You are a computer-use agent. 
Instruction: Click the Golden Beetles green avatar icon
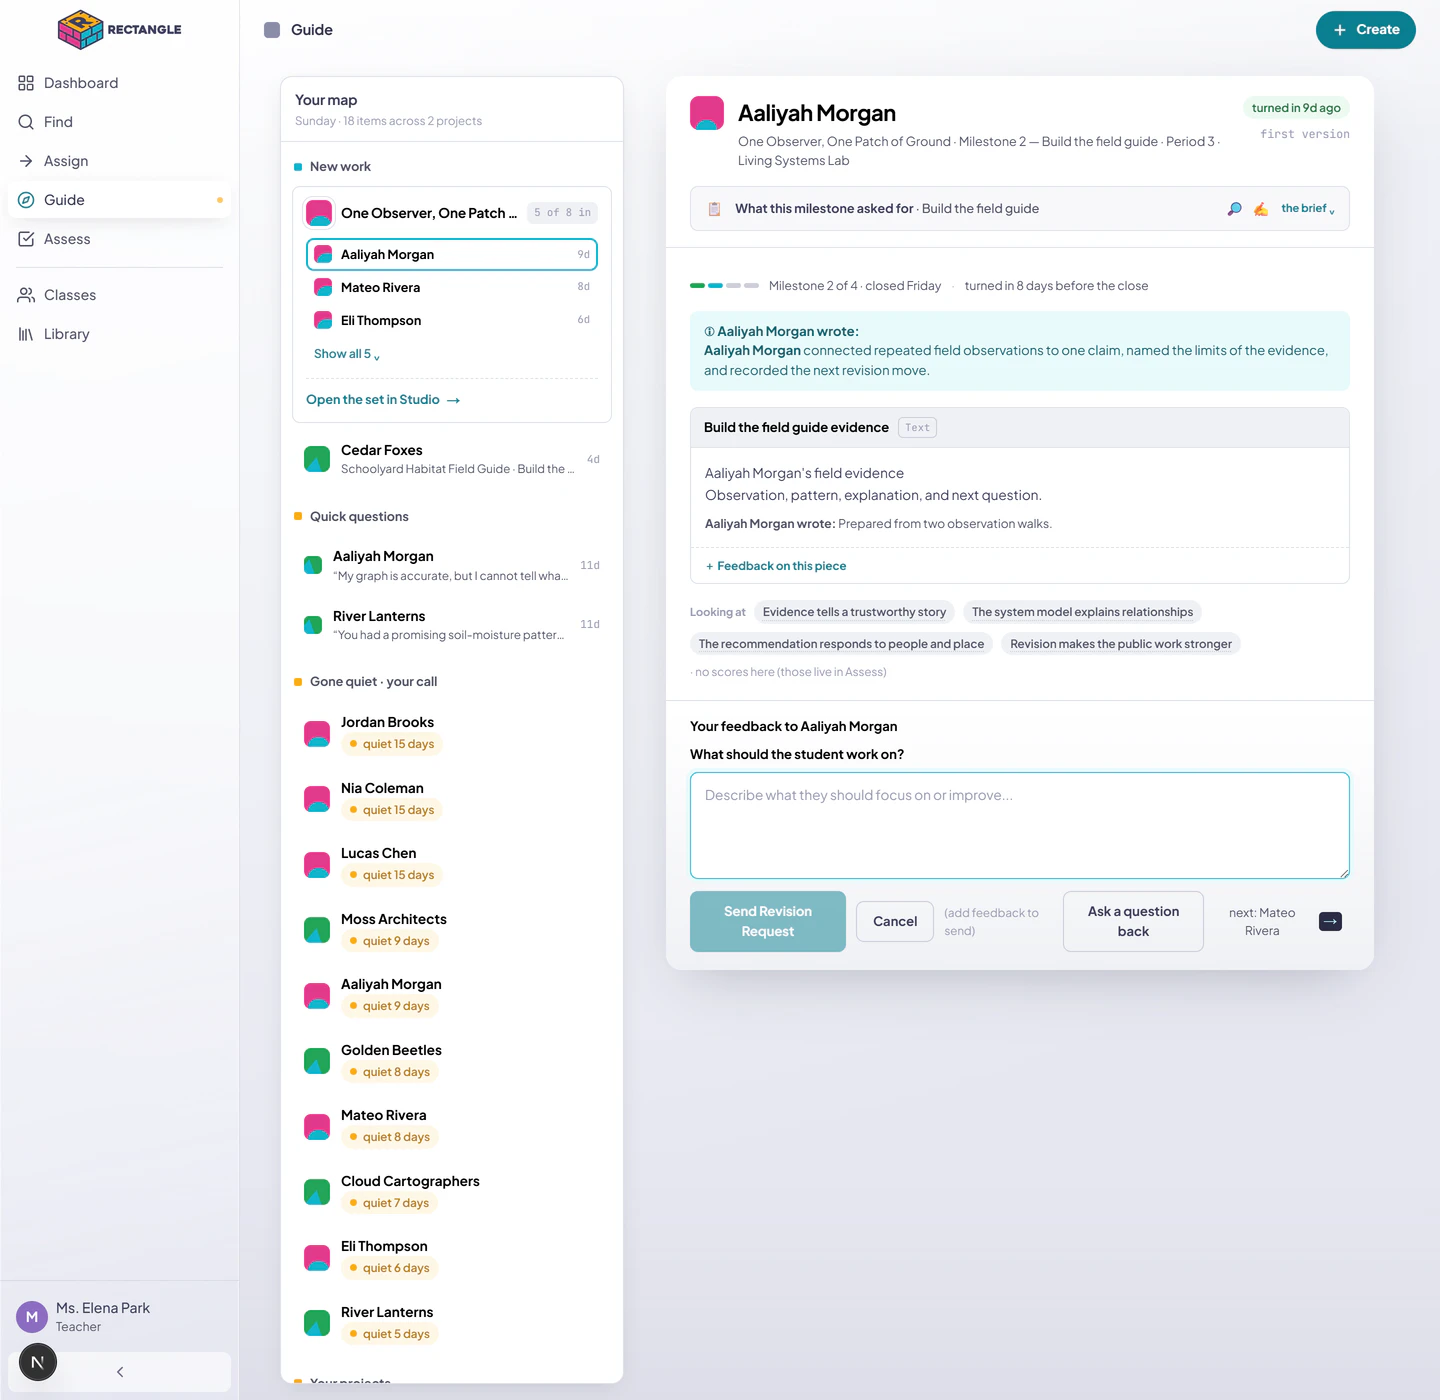click(x=317, y=1061)
